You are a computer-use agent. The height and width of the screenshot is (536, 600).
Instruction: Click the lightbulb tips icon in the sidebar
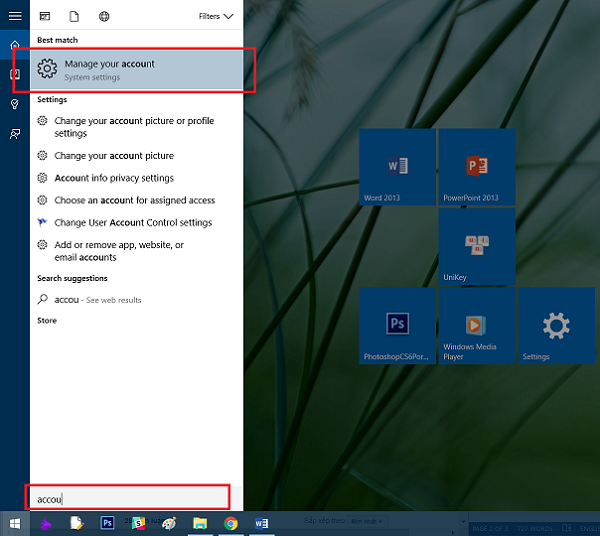coord(15,104)
